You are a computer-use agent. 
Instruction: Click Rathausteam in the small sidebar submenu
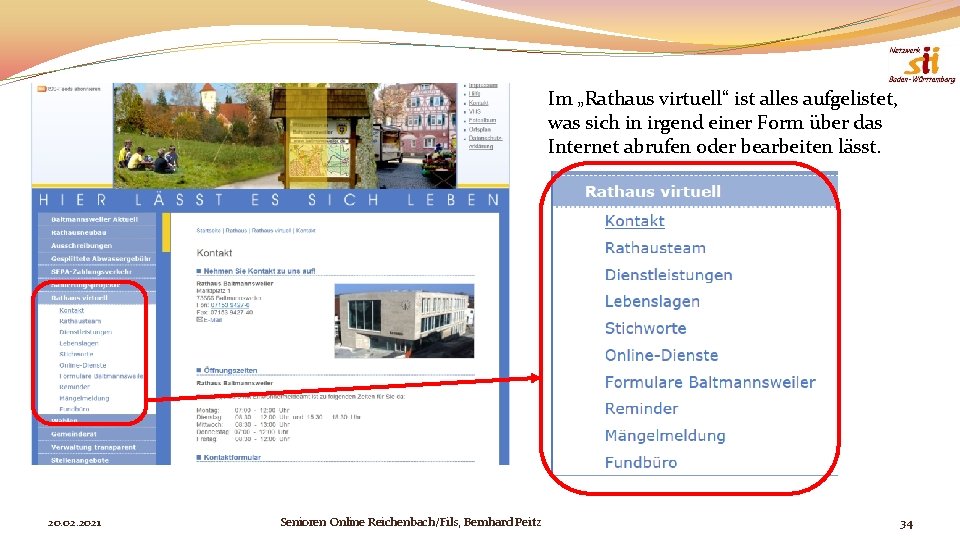click(x=80, y=321)
